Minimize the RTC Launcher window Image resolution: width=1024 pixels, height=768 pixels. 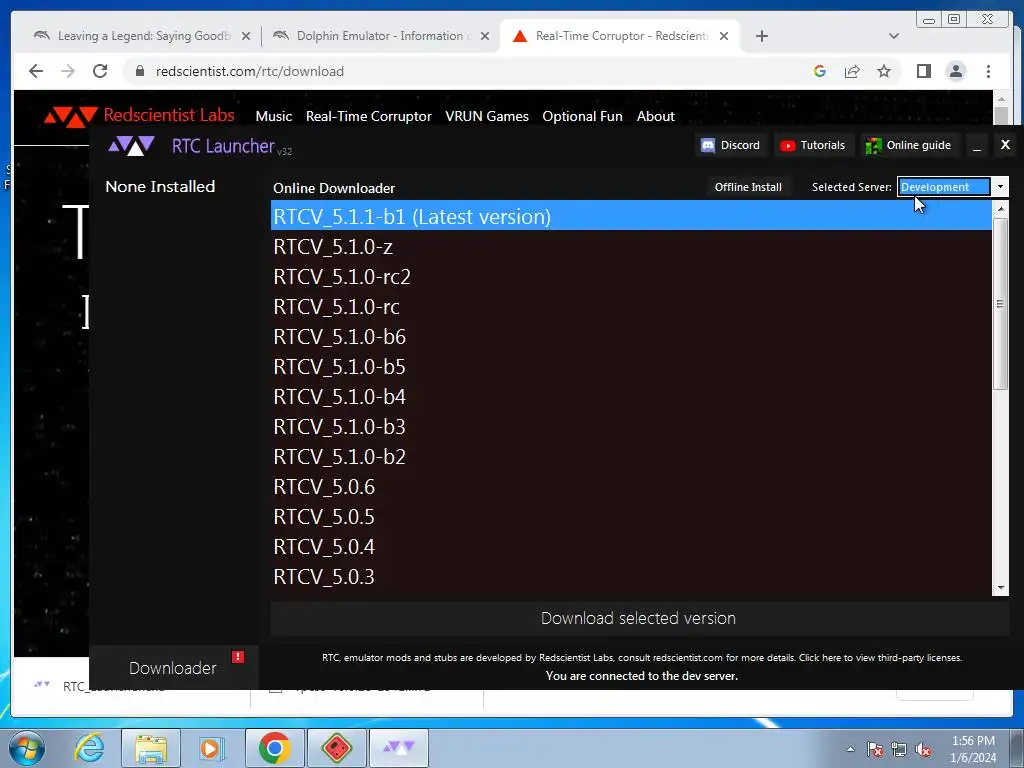(977, 146)
